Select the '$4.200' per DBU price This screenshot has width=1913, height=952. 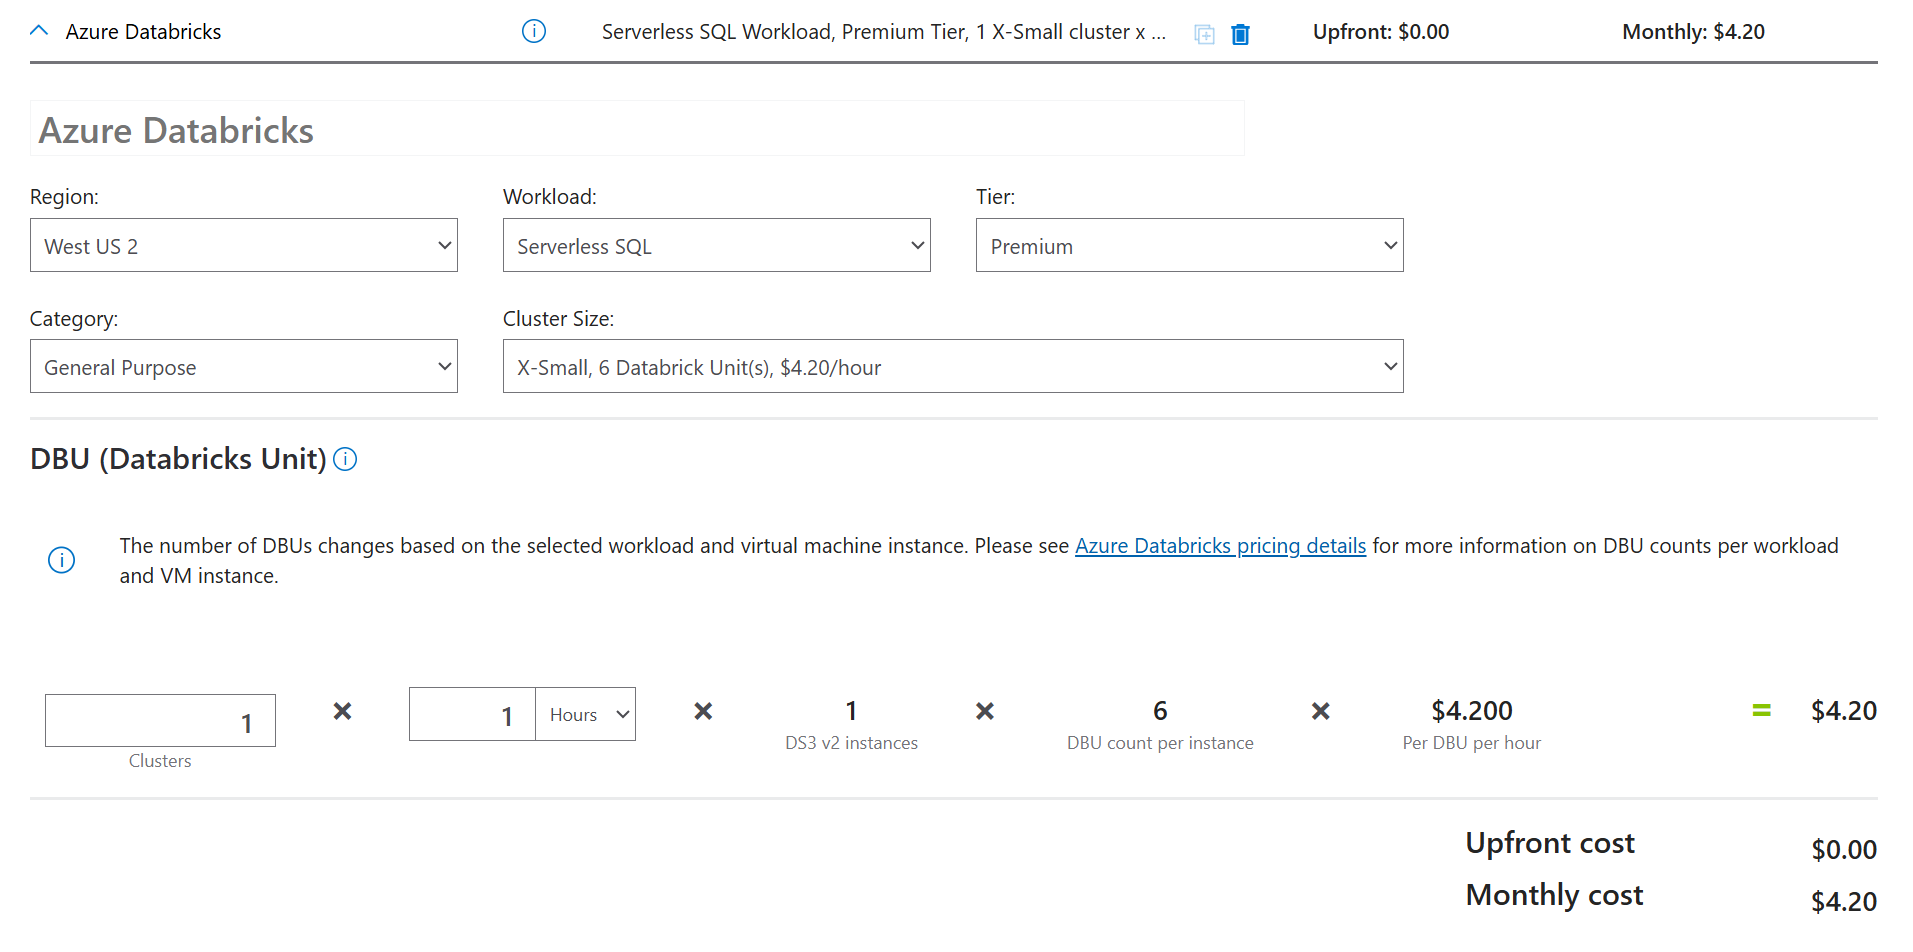click(1472, 711)
